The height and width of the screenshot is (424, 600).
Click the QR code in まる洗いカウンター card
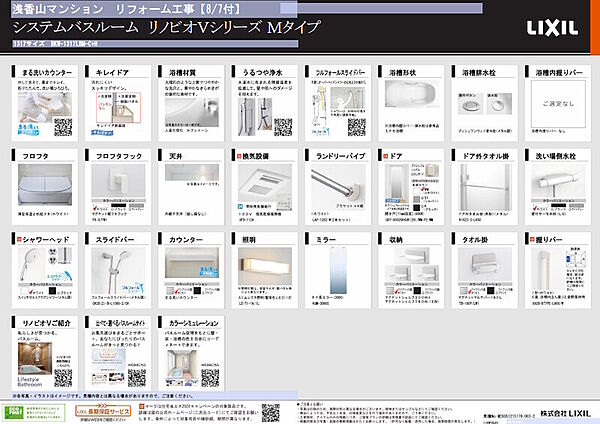63,127
